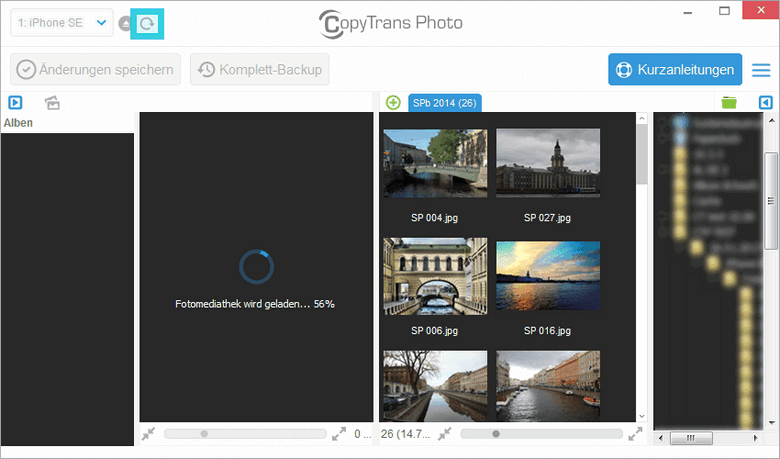Collapse the folder tree panel arrow
This screenshot has width=780, height=459.
click(x=766, y=102)
